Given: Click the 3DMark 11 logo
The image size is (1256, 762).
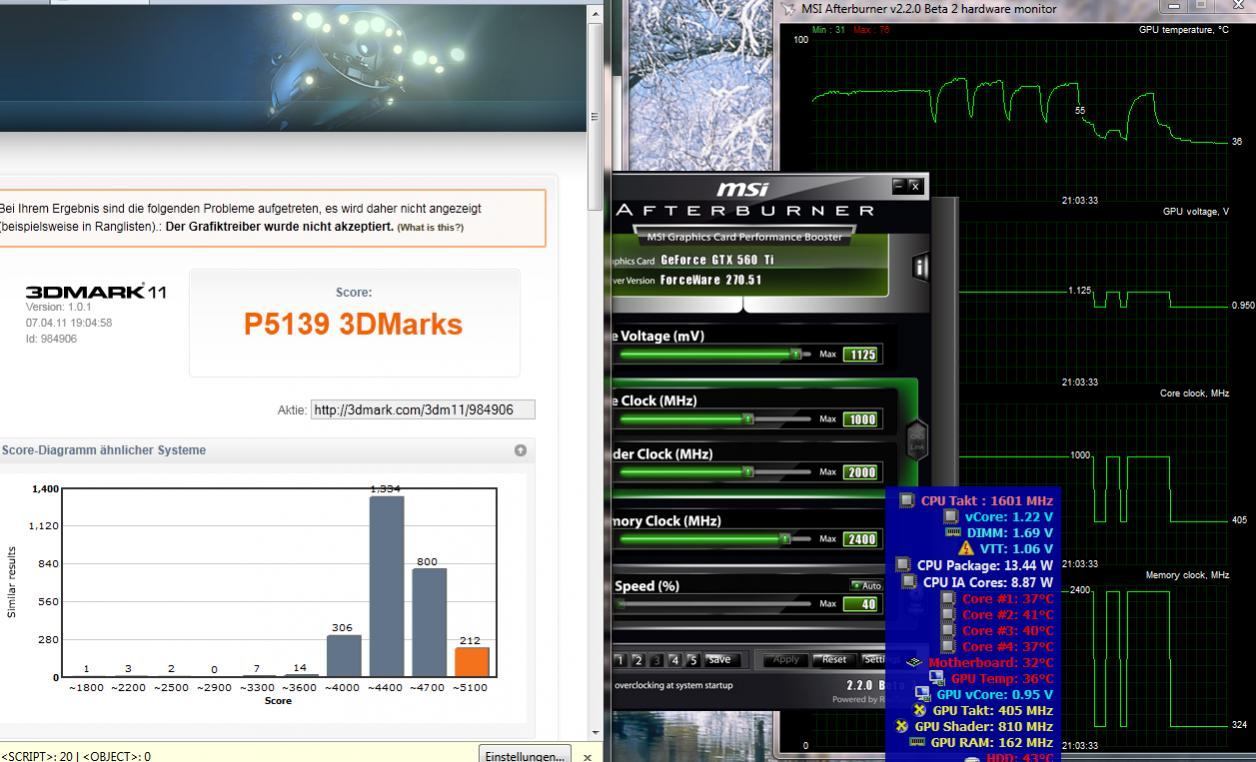Looking at the screenshot, I should (x=96, y=292).
